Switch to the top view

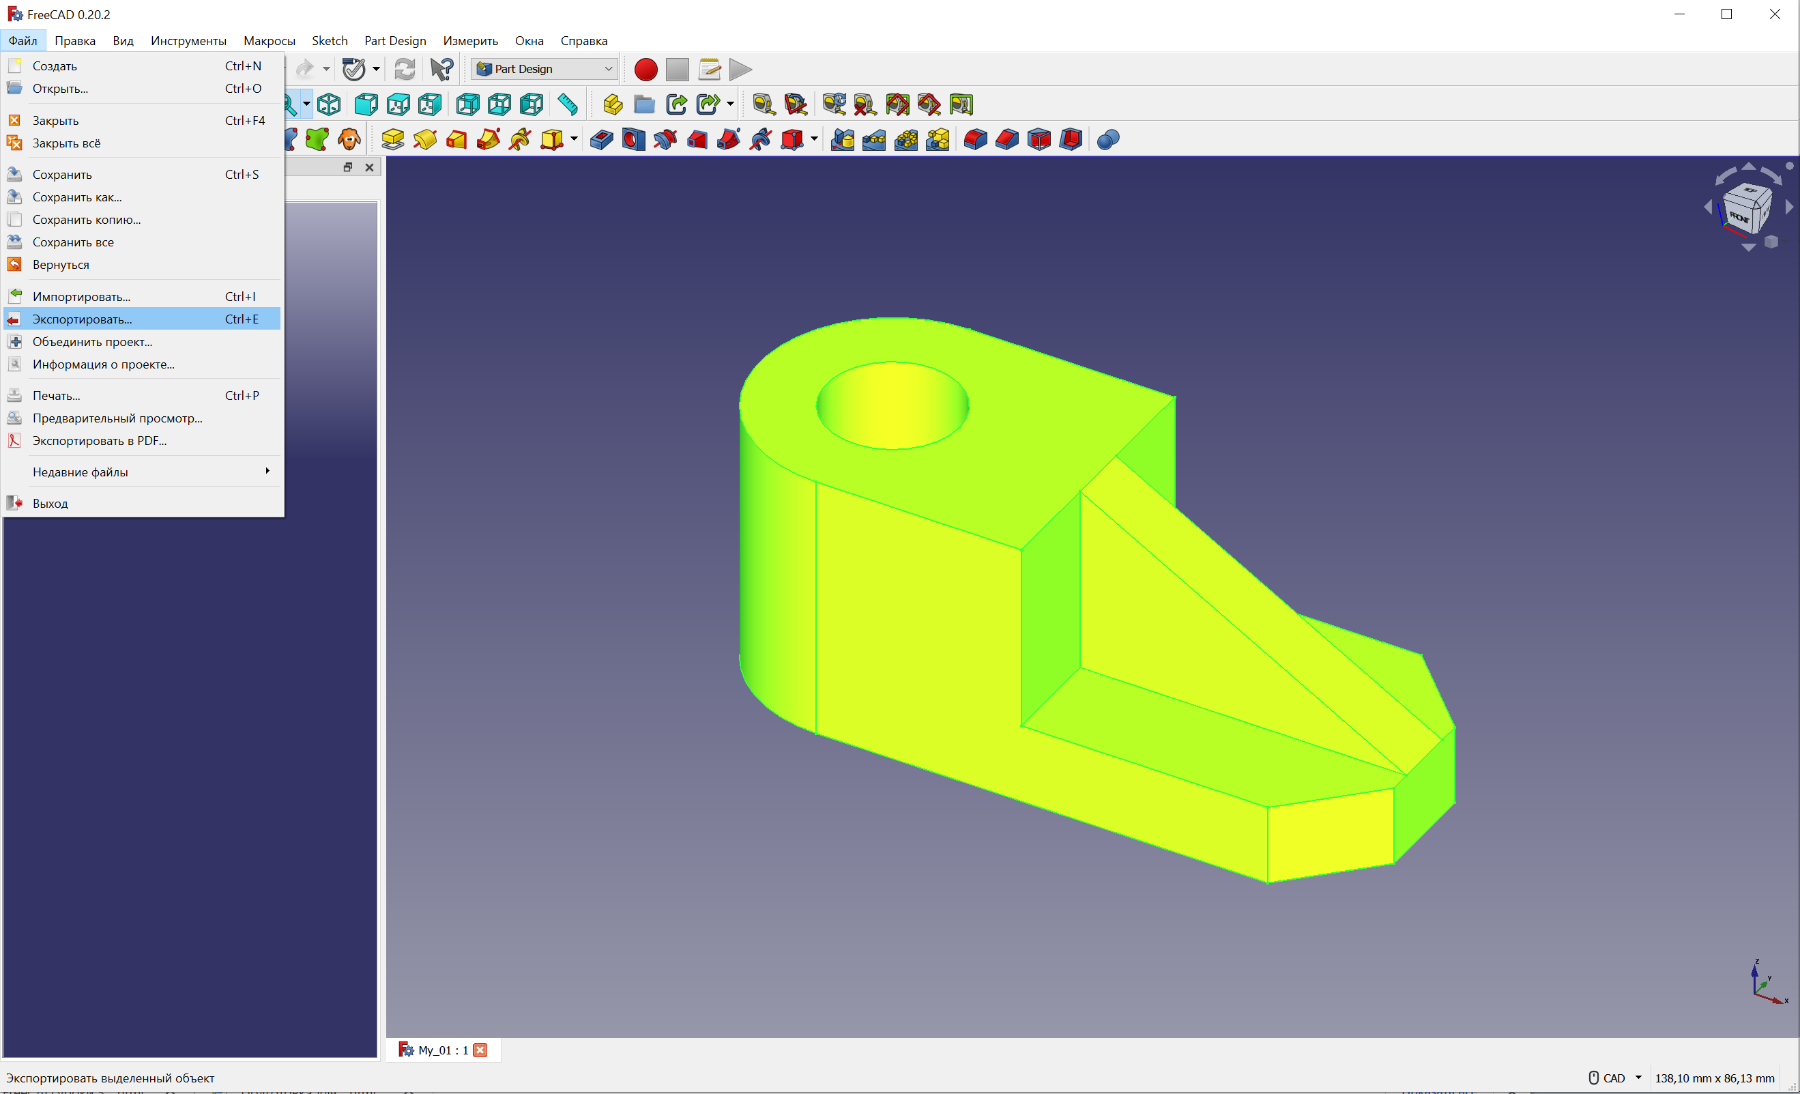point(398,104)
